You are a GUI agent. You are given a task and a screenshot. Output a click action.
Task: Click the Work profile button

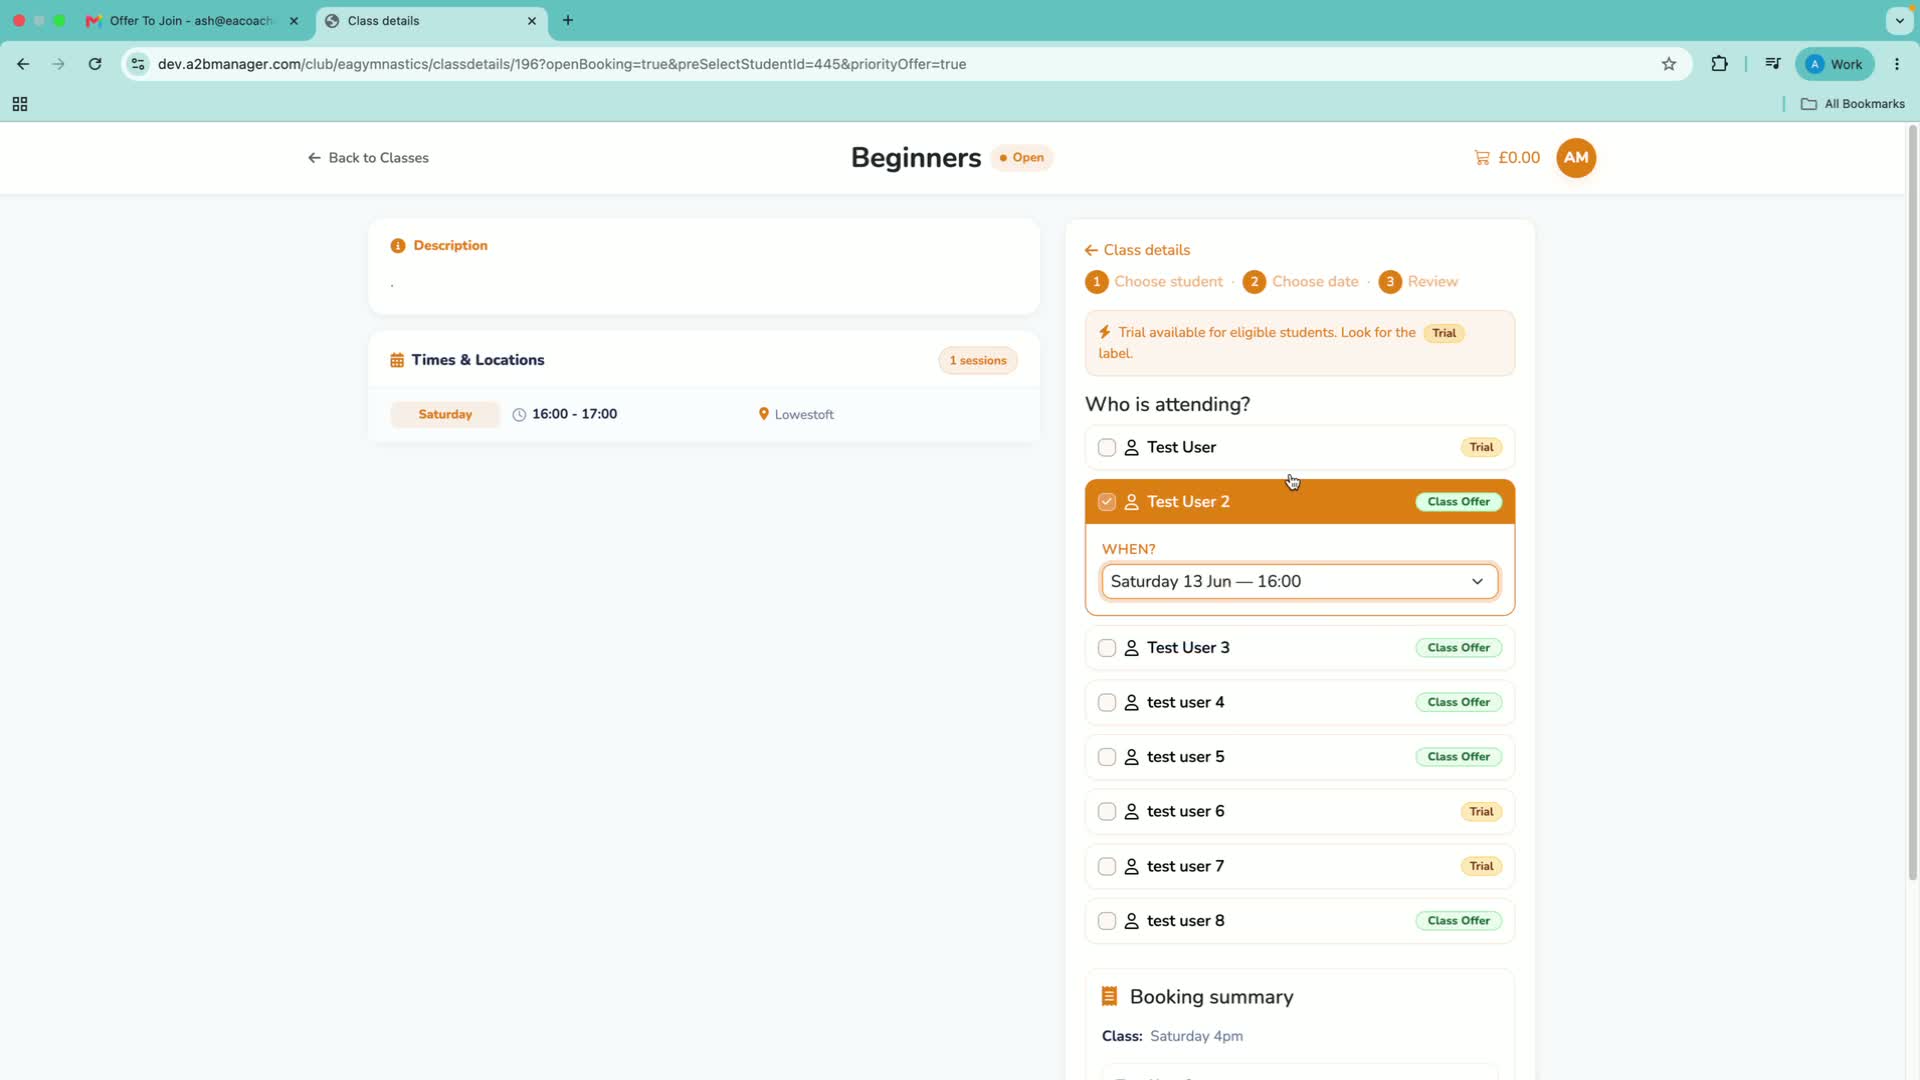click(x=1835, y=64)
